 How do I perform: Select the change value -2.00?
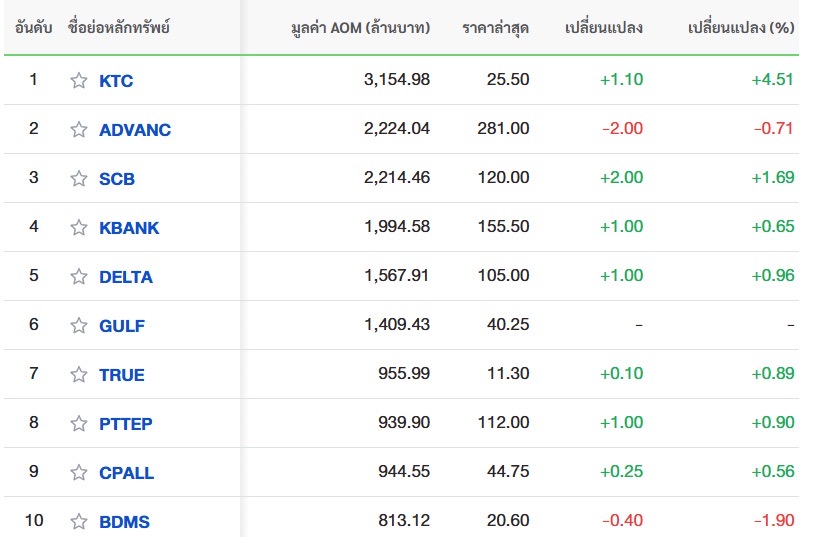(x=623, y=128)
